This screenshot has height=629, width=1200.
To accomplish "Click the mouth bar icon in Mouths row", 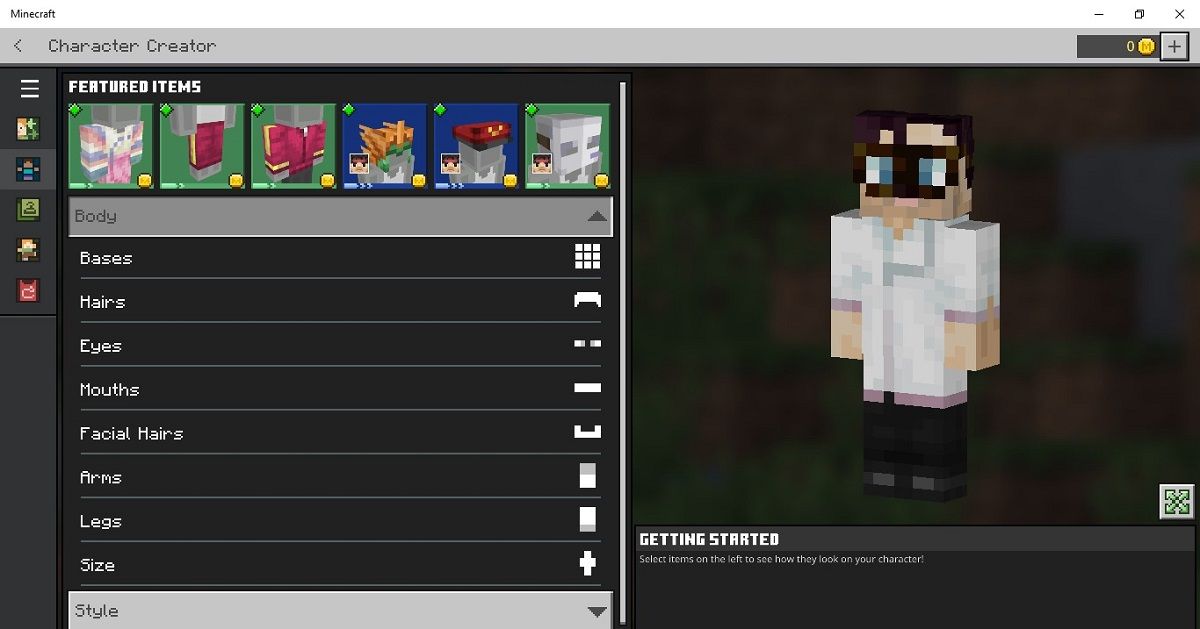I will (588, 388).
